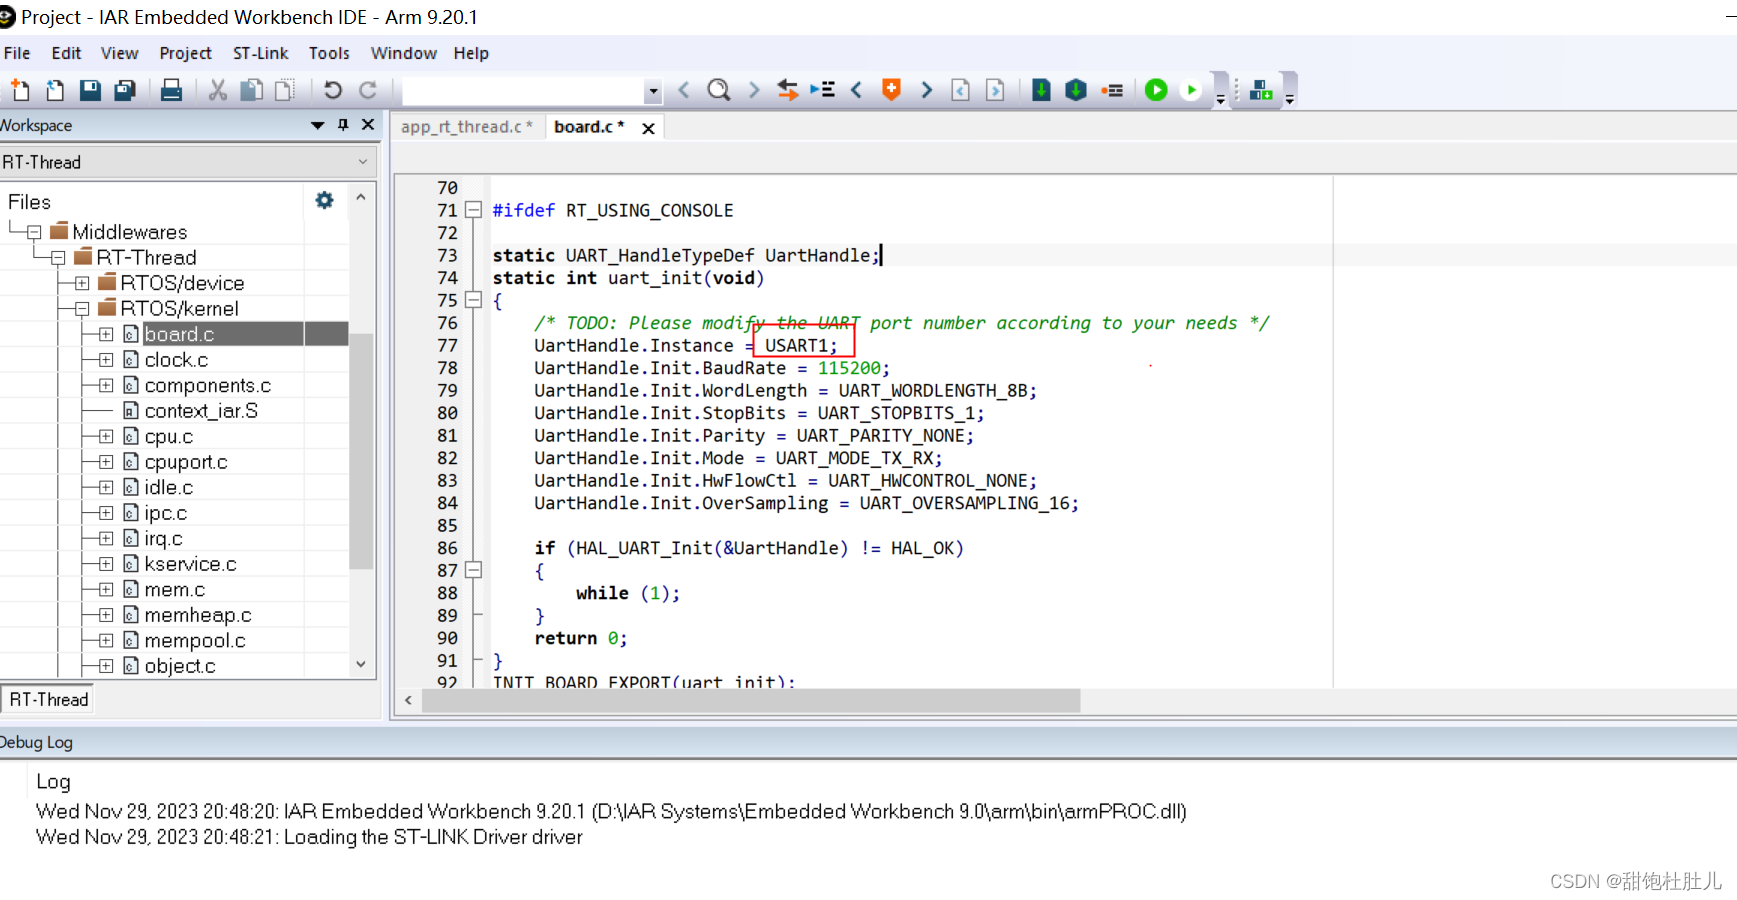Copy the selection using the toolbar
The width and height of the screenshot is (1737, 900).
[x=252, y=90]
